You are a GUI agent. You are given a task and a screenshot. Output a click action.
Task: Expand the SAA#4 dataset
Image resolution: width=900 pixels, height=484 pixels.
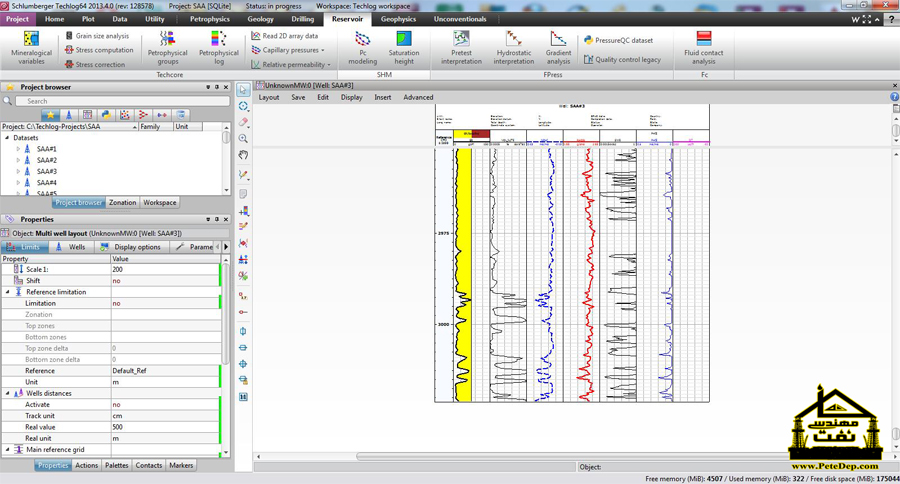pyautogui.click(x=18, y=183)
